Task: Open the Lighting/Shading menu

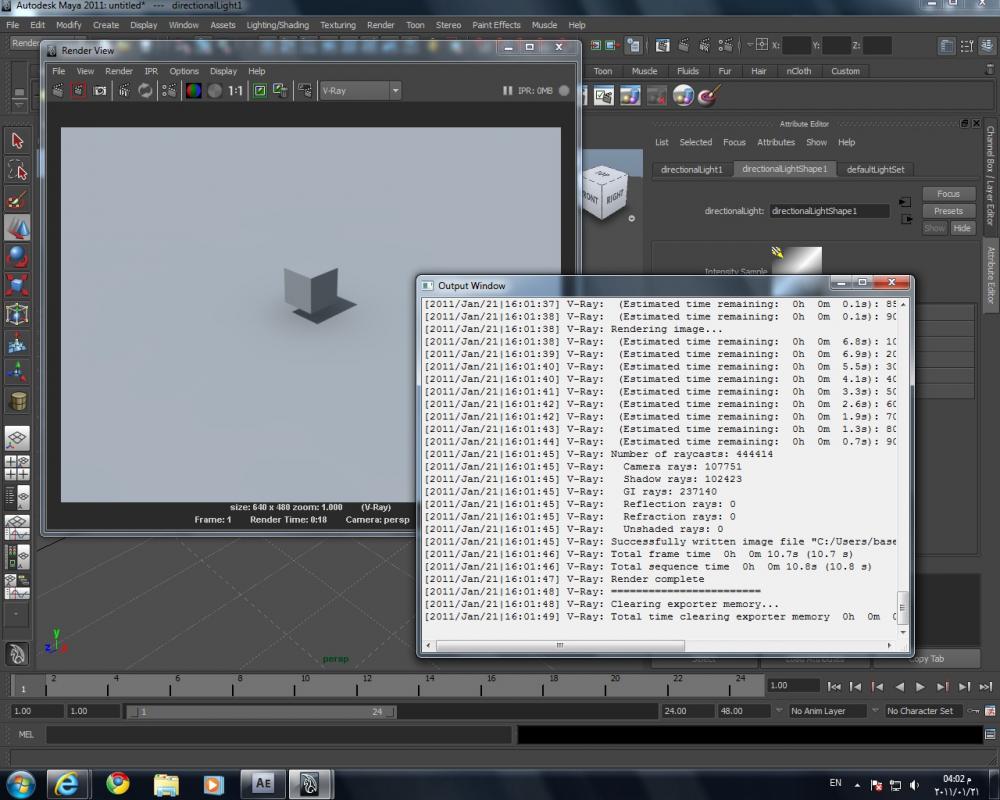Action: pos(277,25)
